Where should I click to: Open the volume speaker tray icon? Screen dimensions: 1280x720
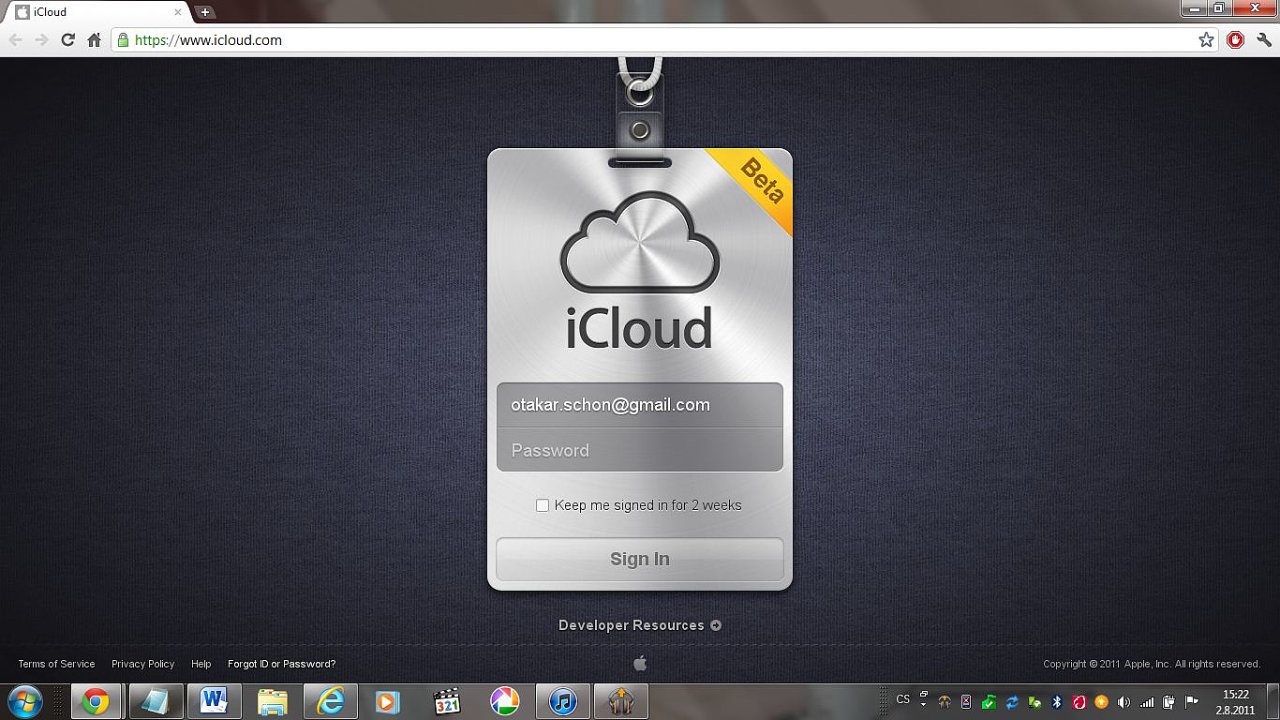pos(1124,702)
